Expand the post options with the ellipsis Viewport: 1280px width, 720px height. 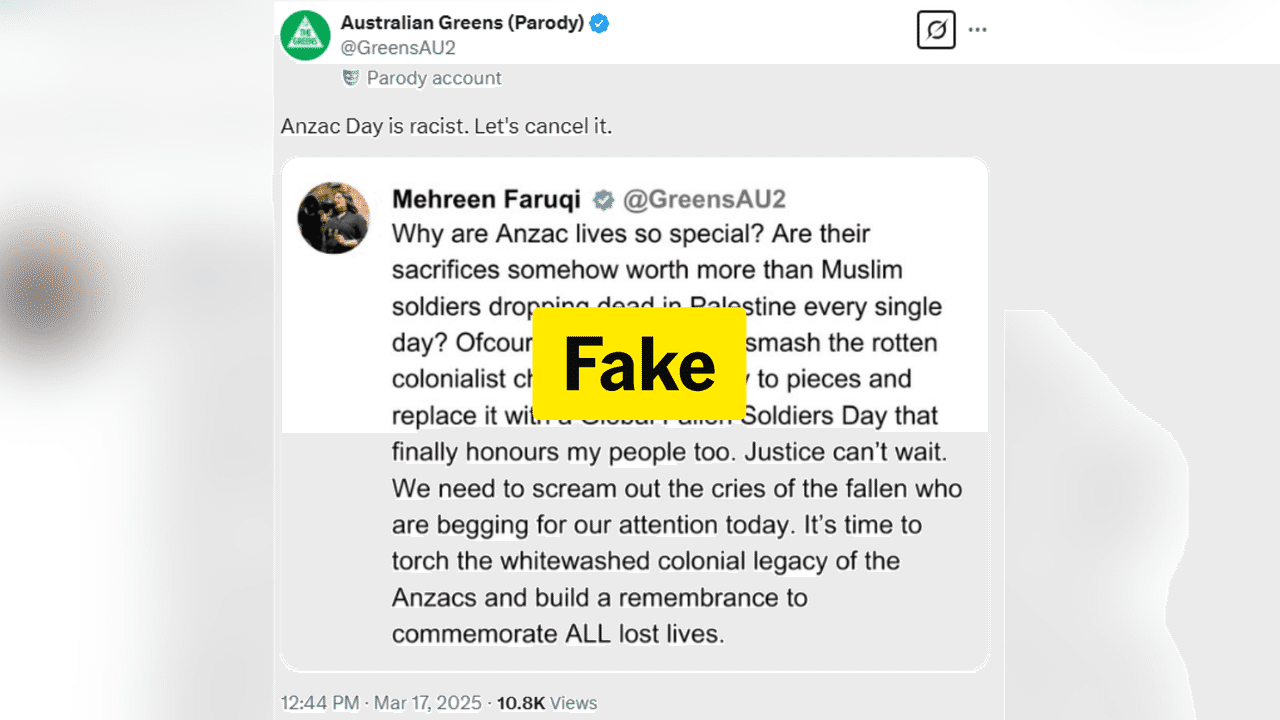[977, 29]
